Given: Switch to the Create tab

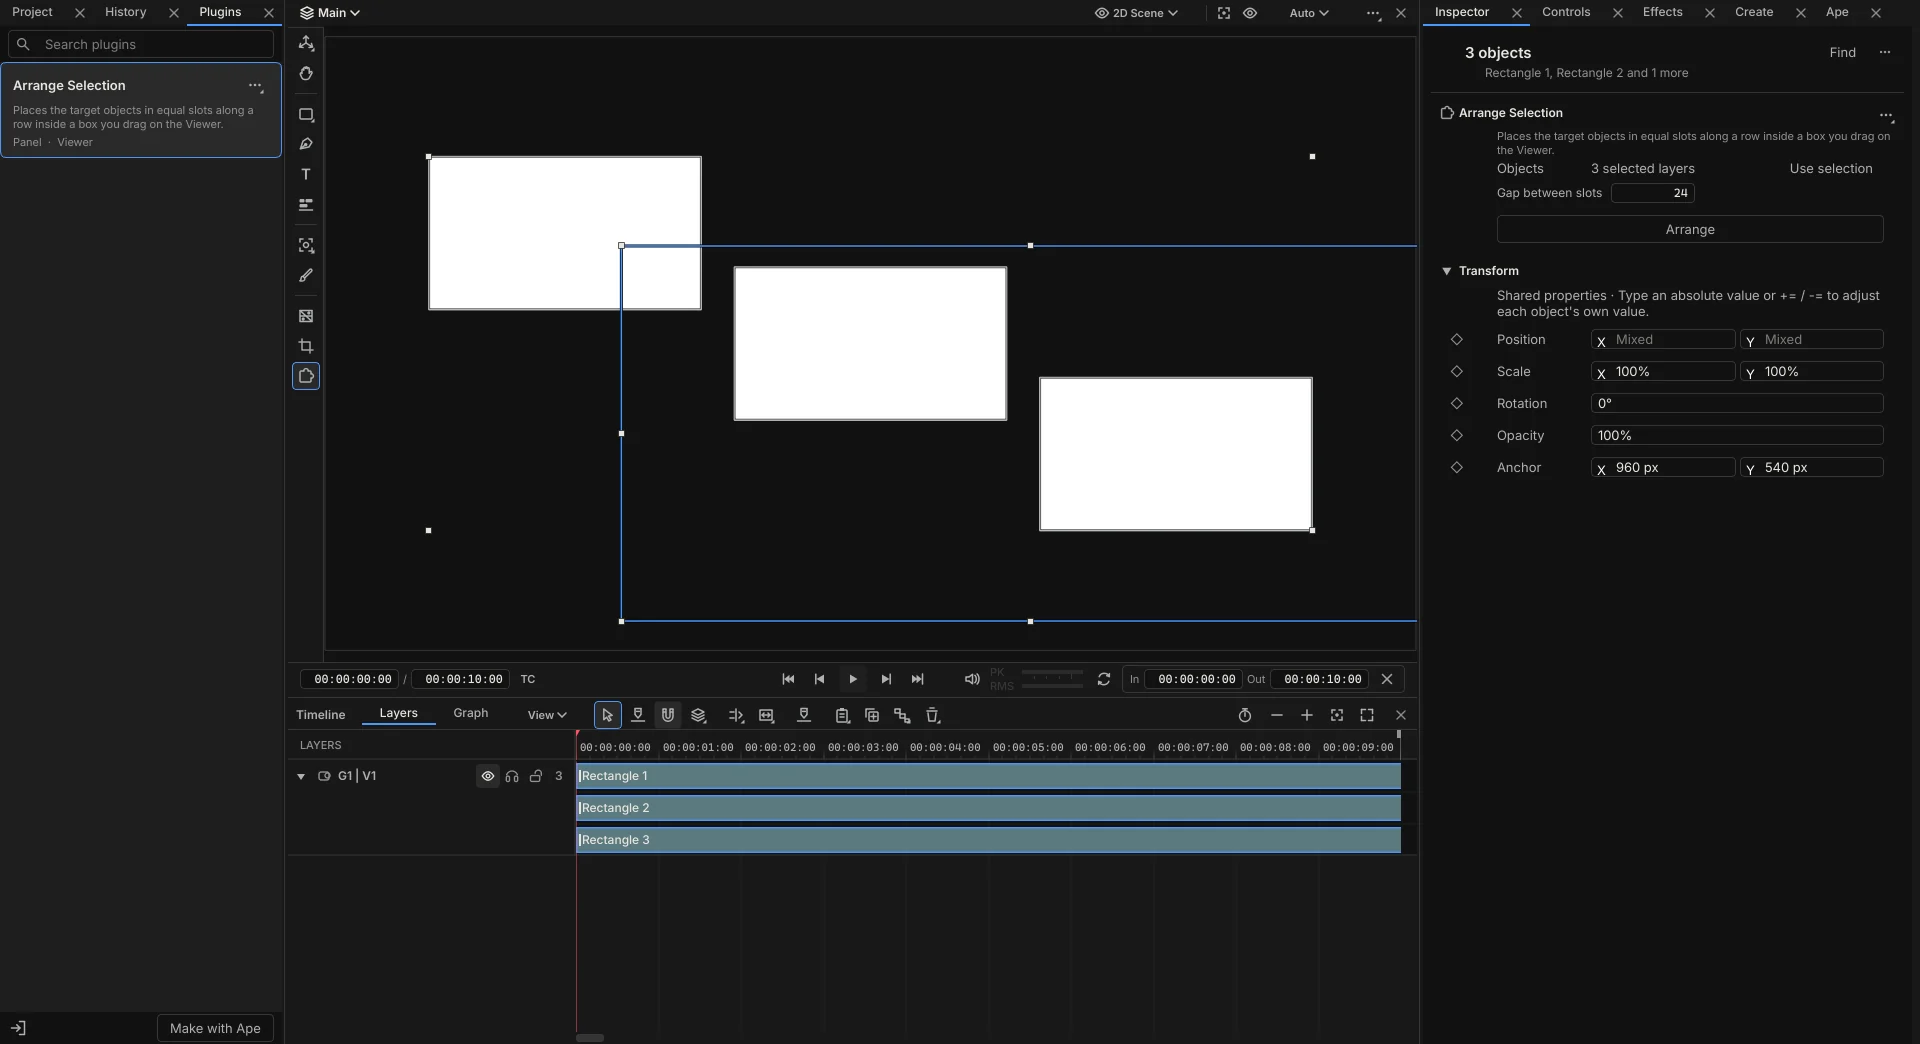Looking at the screenshot, I should pyautogui.click(x=1754, y=12).
